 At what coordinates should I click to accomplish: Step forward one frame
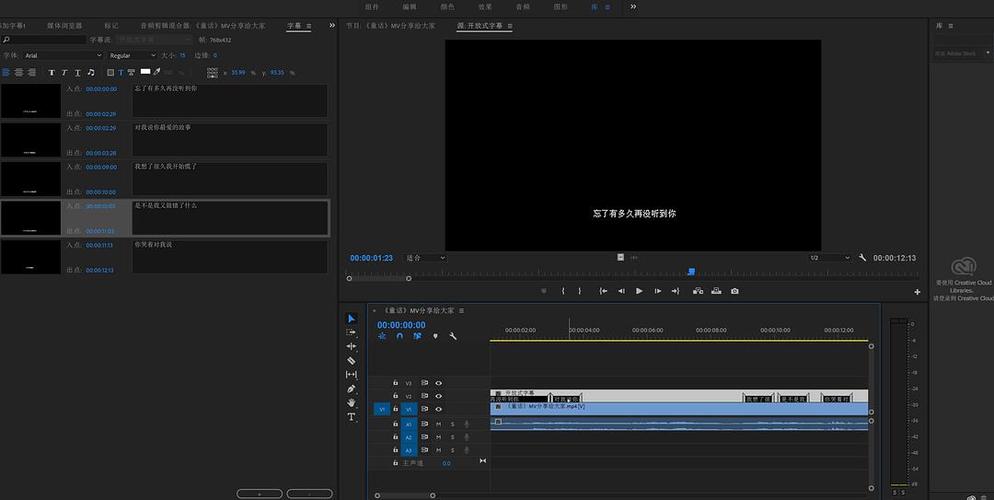click(x=657, y=292)
